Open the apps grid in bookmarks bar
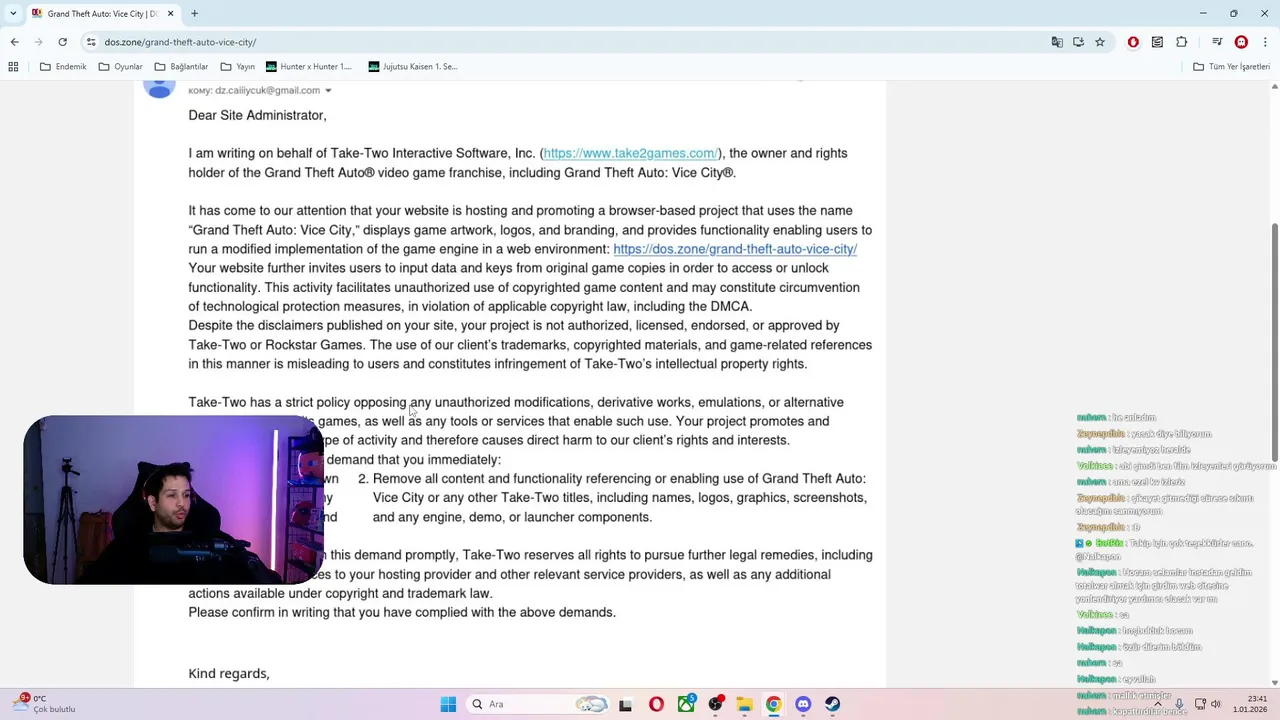Image resolution: width=1280 pixels, height=720 pixels. (x=13, y=67)
